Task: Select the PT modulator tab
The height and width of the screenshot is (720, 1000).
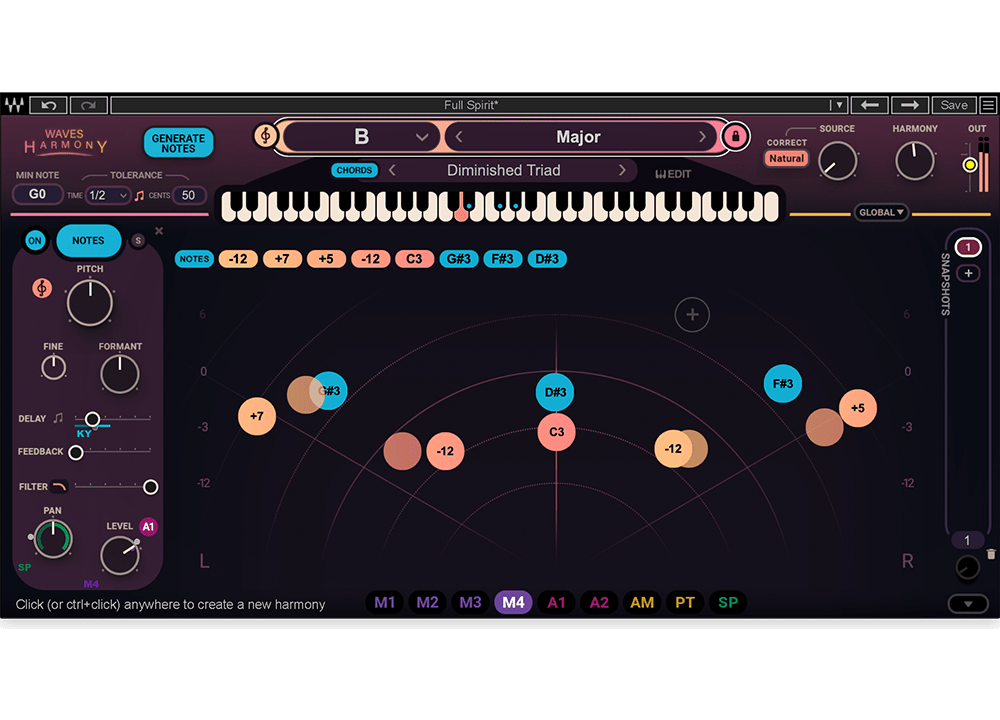Action: pyautogui.click(x=685, y=603)
